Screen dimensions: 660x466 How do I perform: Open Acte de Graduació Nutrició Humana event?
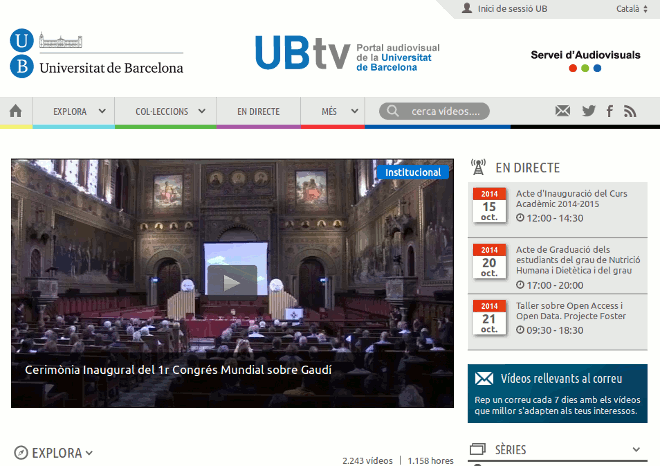[x=578, y=260]
